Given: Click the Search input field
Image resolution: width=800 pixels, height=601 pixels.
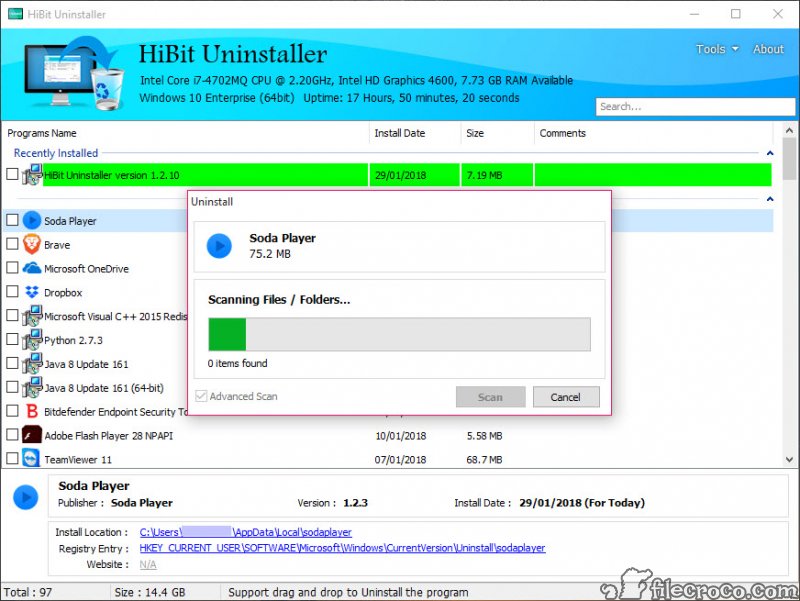Looking at the screenshot, I should coord(695,107).
